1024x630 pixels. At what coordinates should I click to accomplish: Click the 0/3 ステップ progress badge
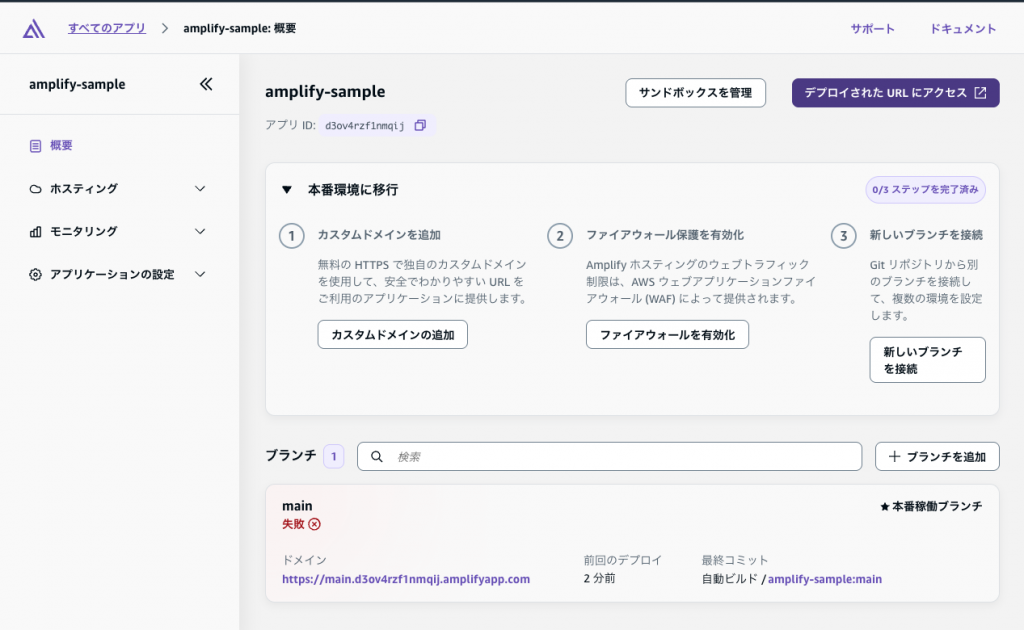(926, 188)
